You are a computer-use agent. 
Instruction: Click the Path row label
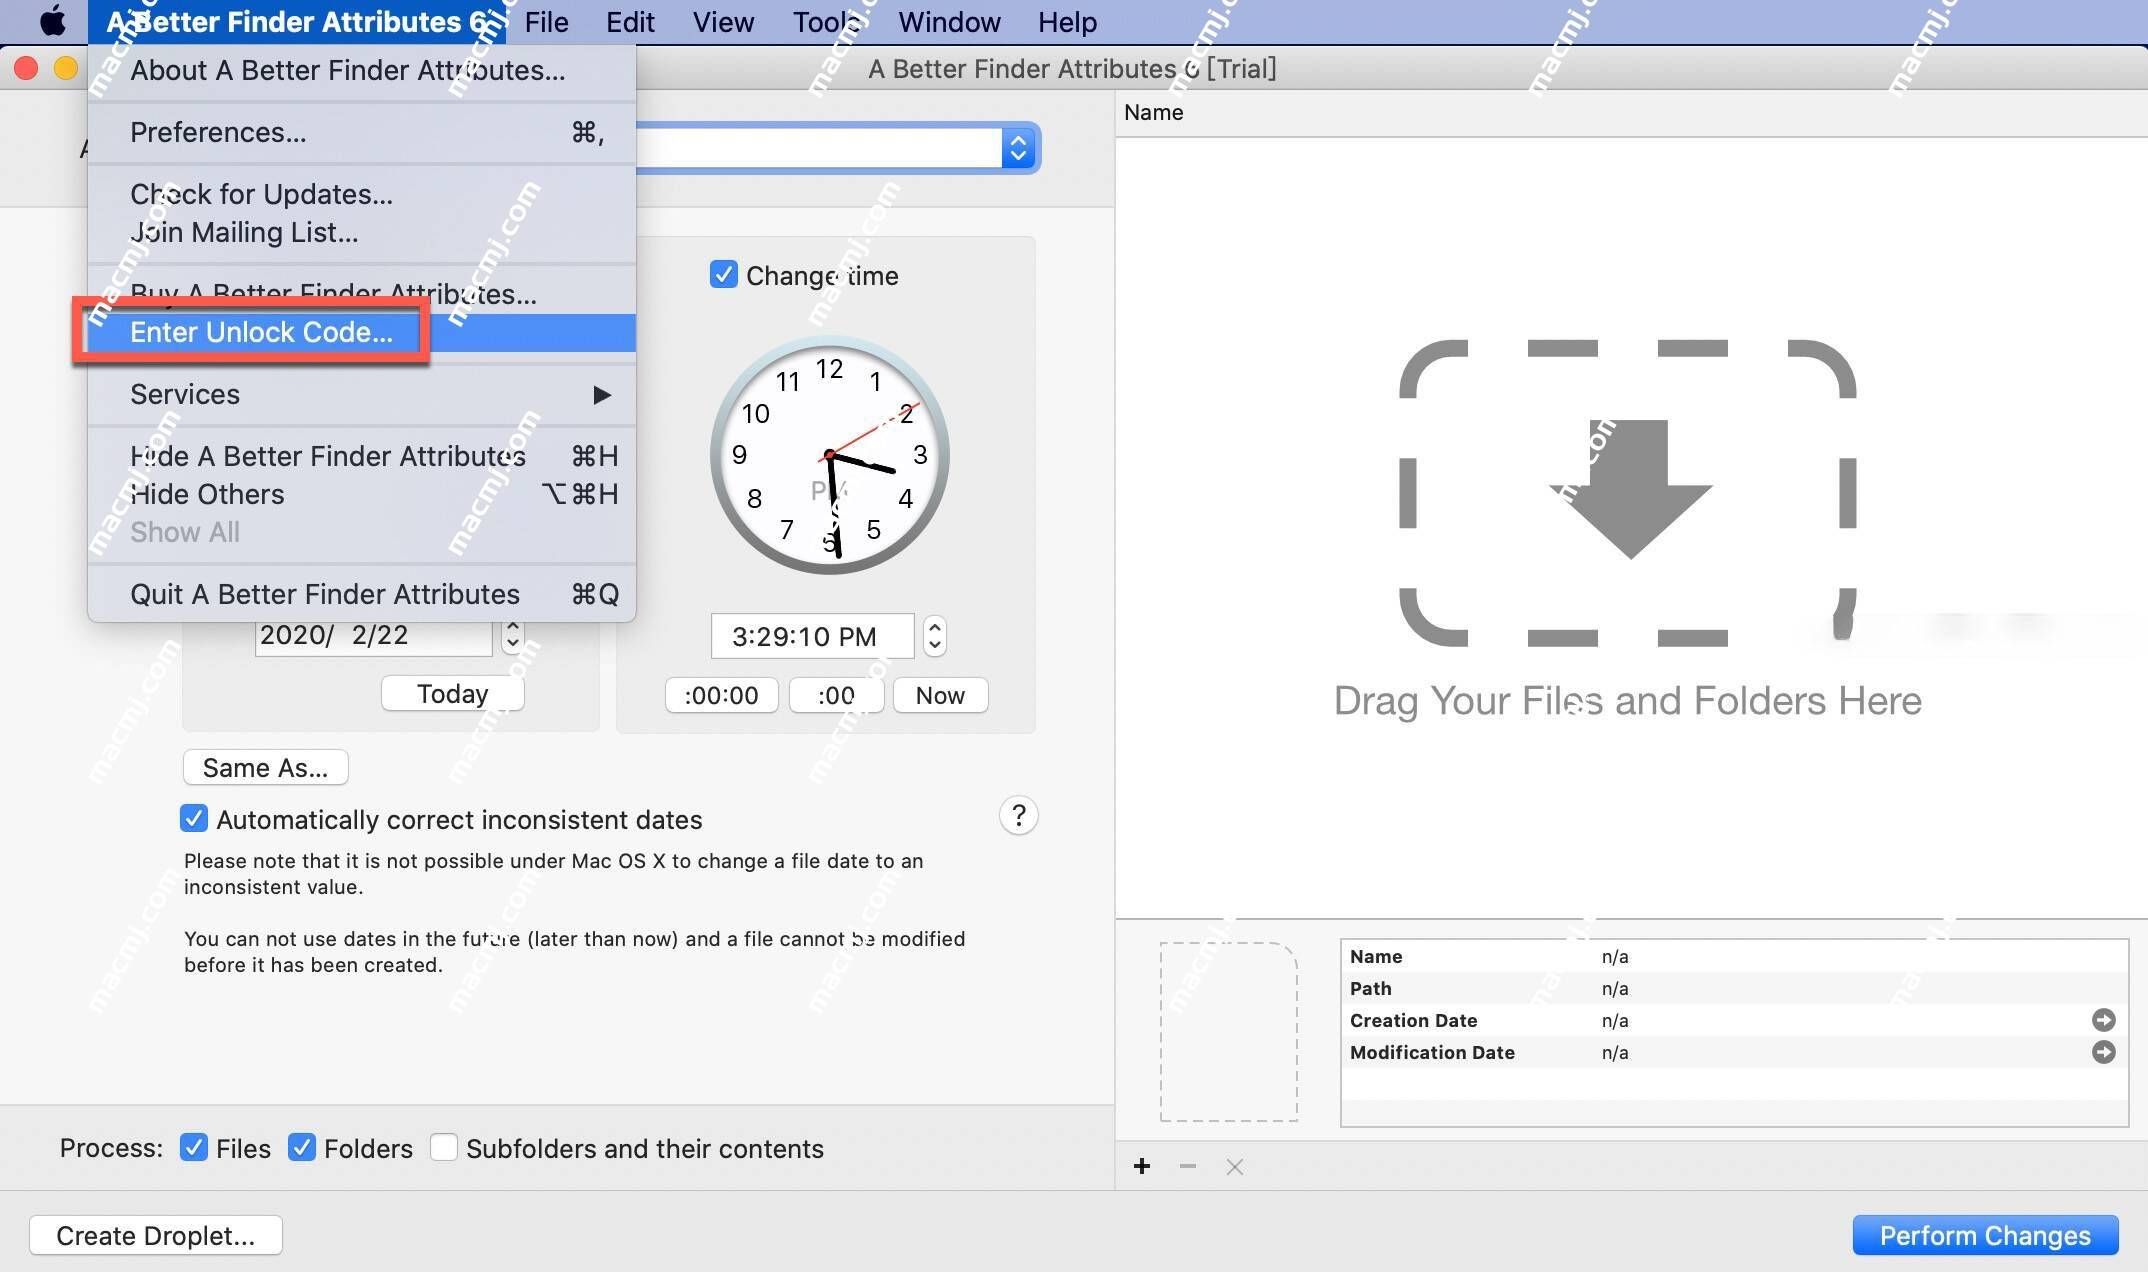click(x=1370, y=988)
